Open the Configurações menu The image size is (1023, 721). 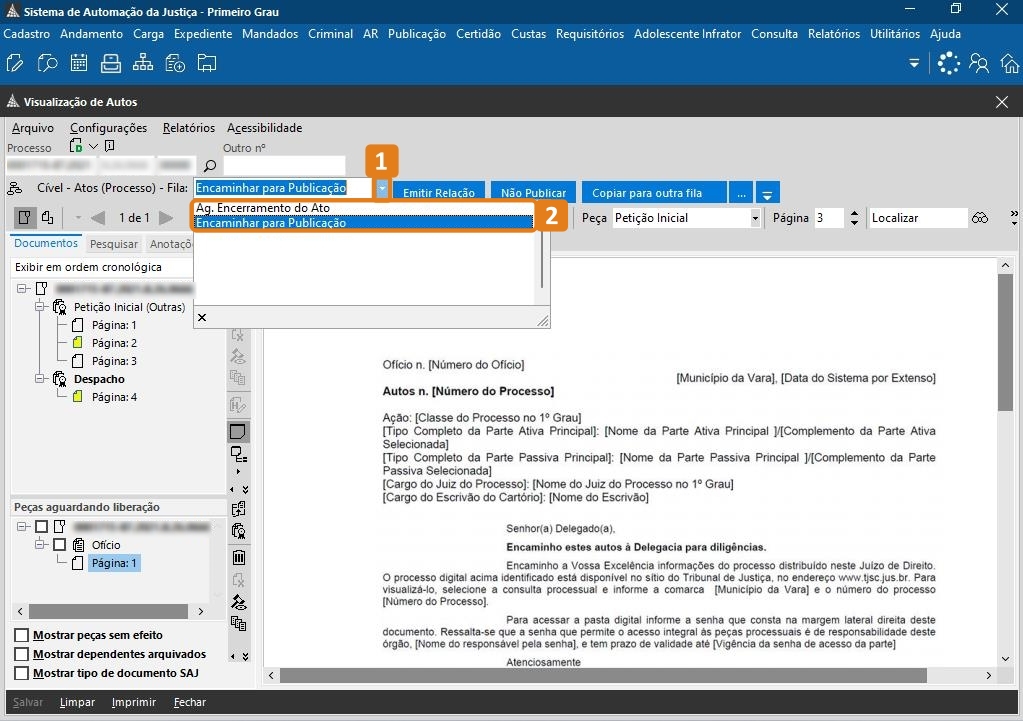click(x=108, y=128)
